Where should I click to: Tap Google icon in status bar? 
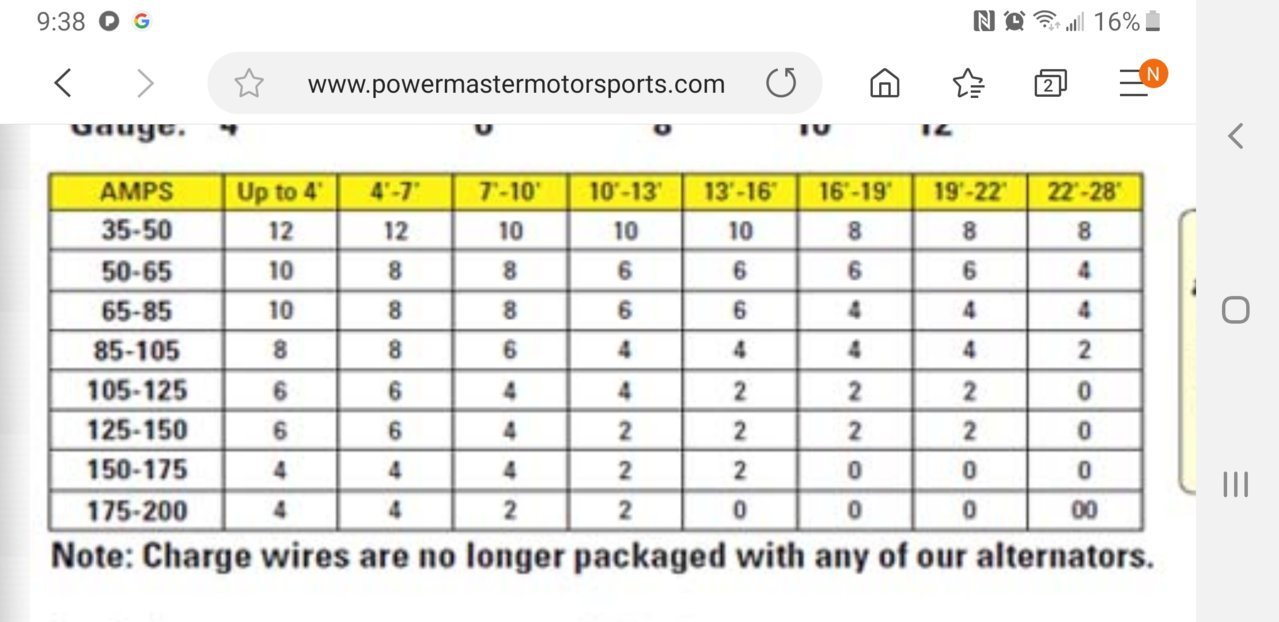142,21
